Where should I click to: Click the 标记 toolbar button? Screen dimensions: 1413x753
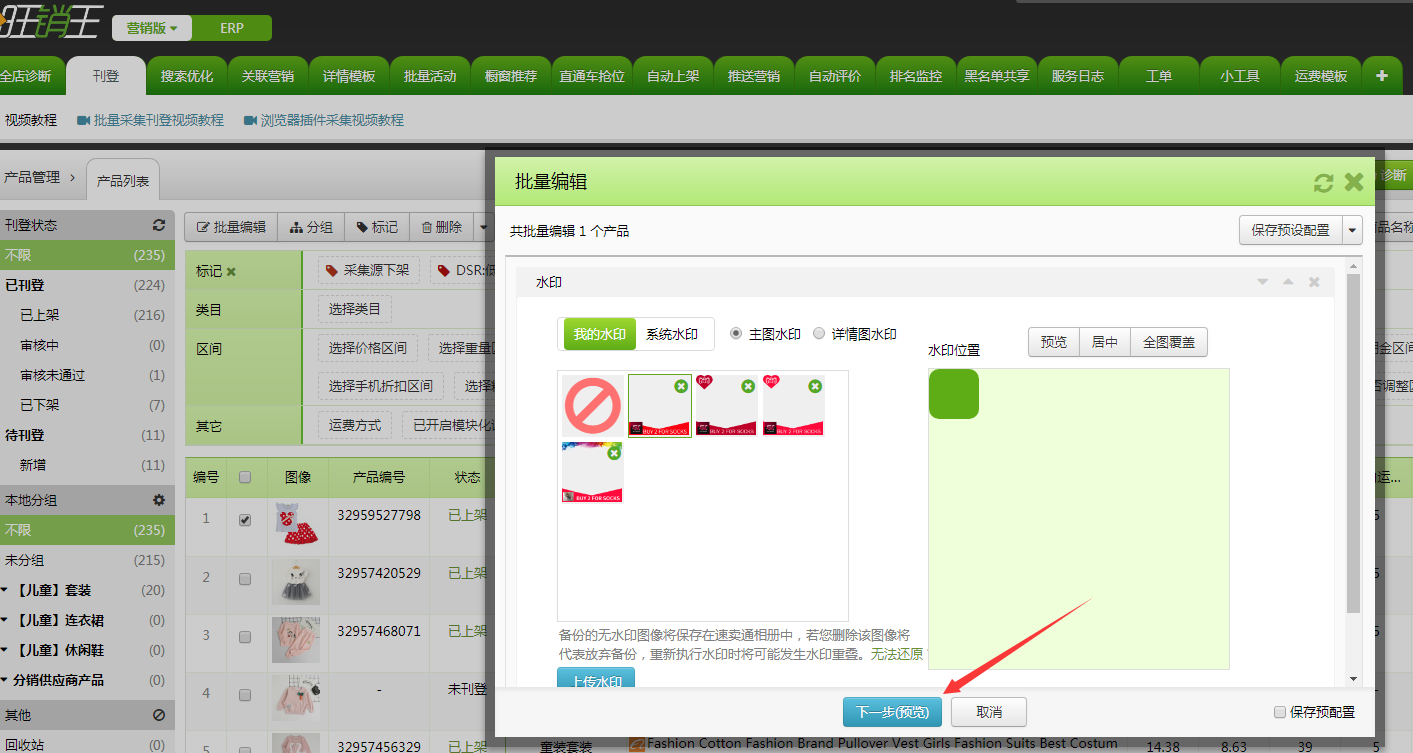377,227
